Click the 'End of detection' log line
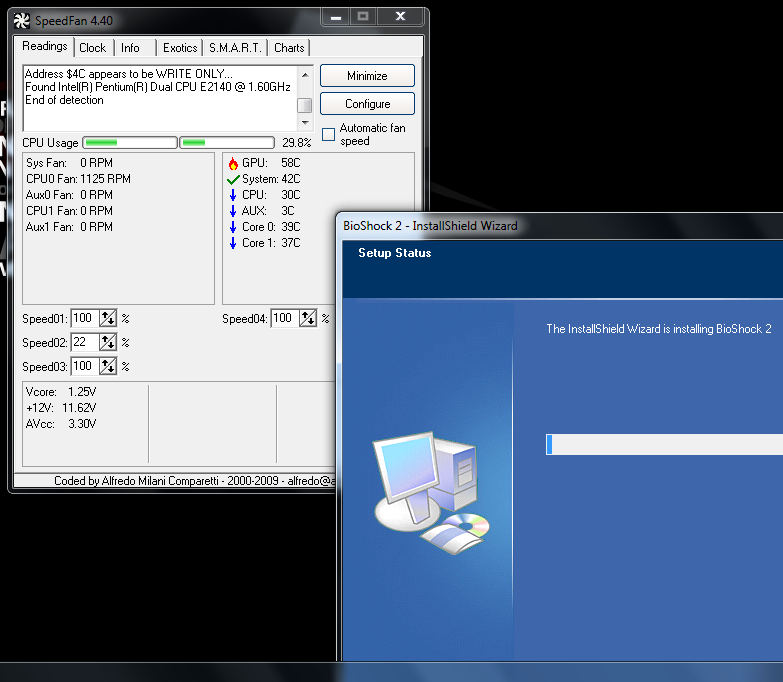783x682 pixels. point(64,100)
